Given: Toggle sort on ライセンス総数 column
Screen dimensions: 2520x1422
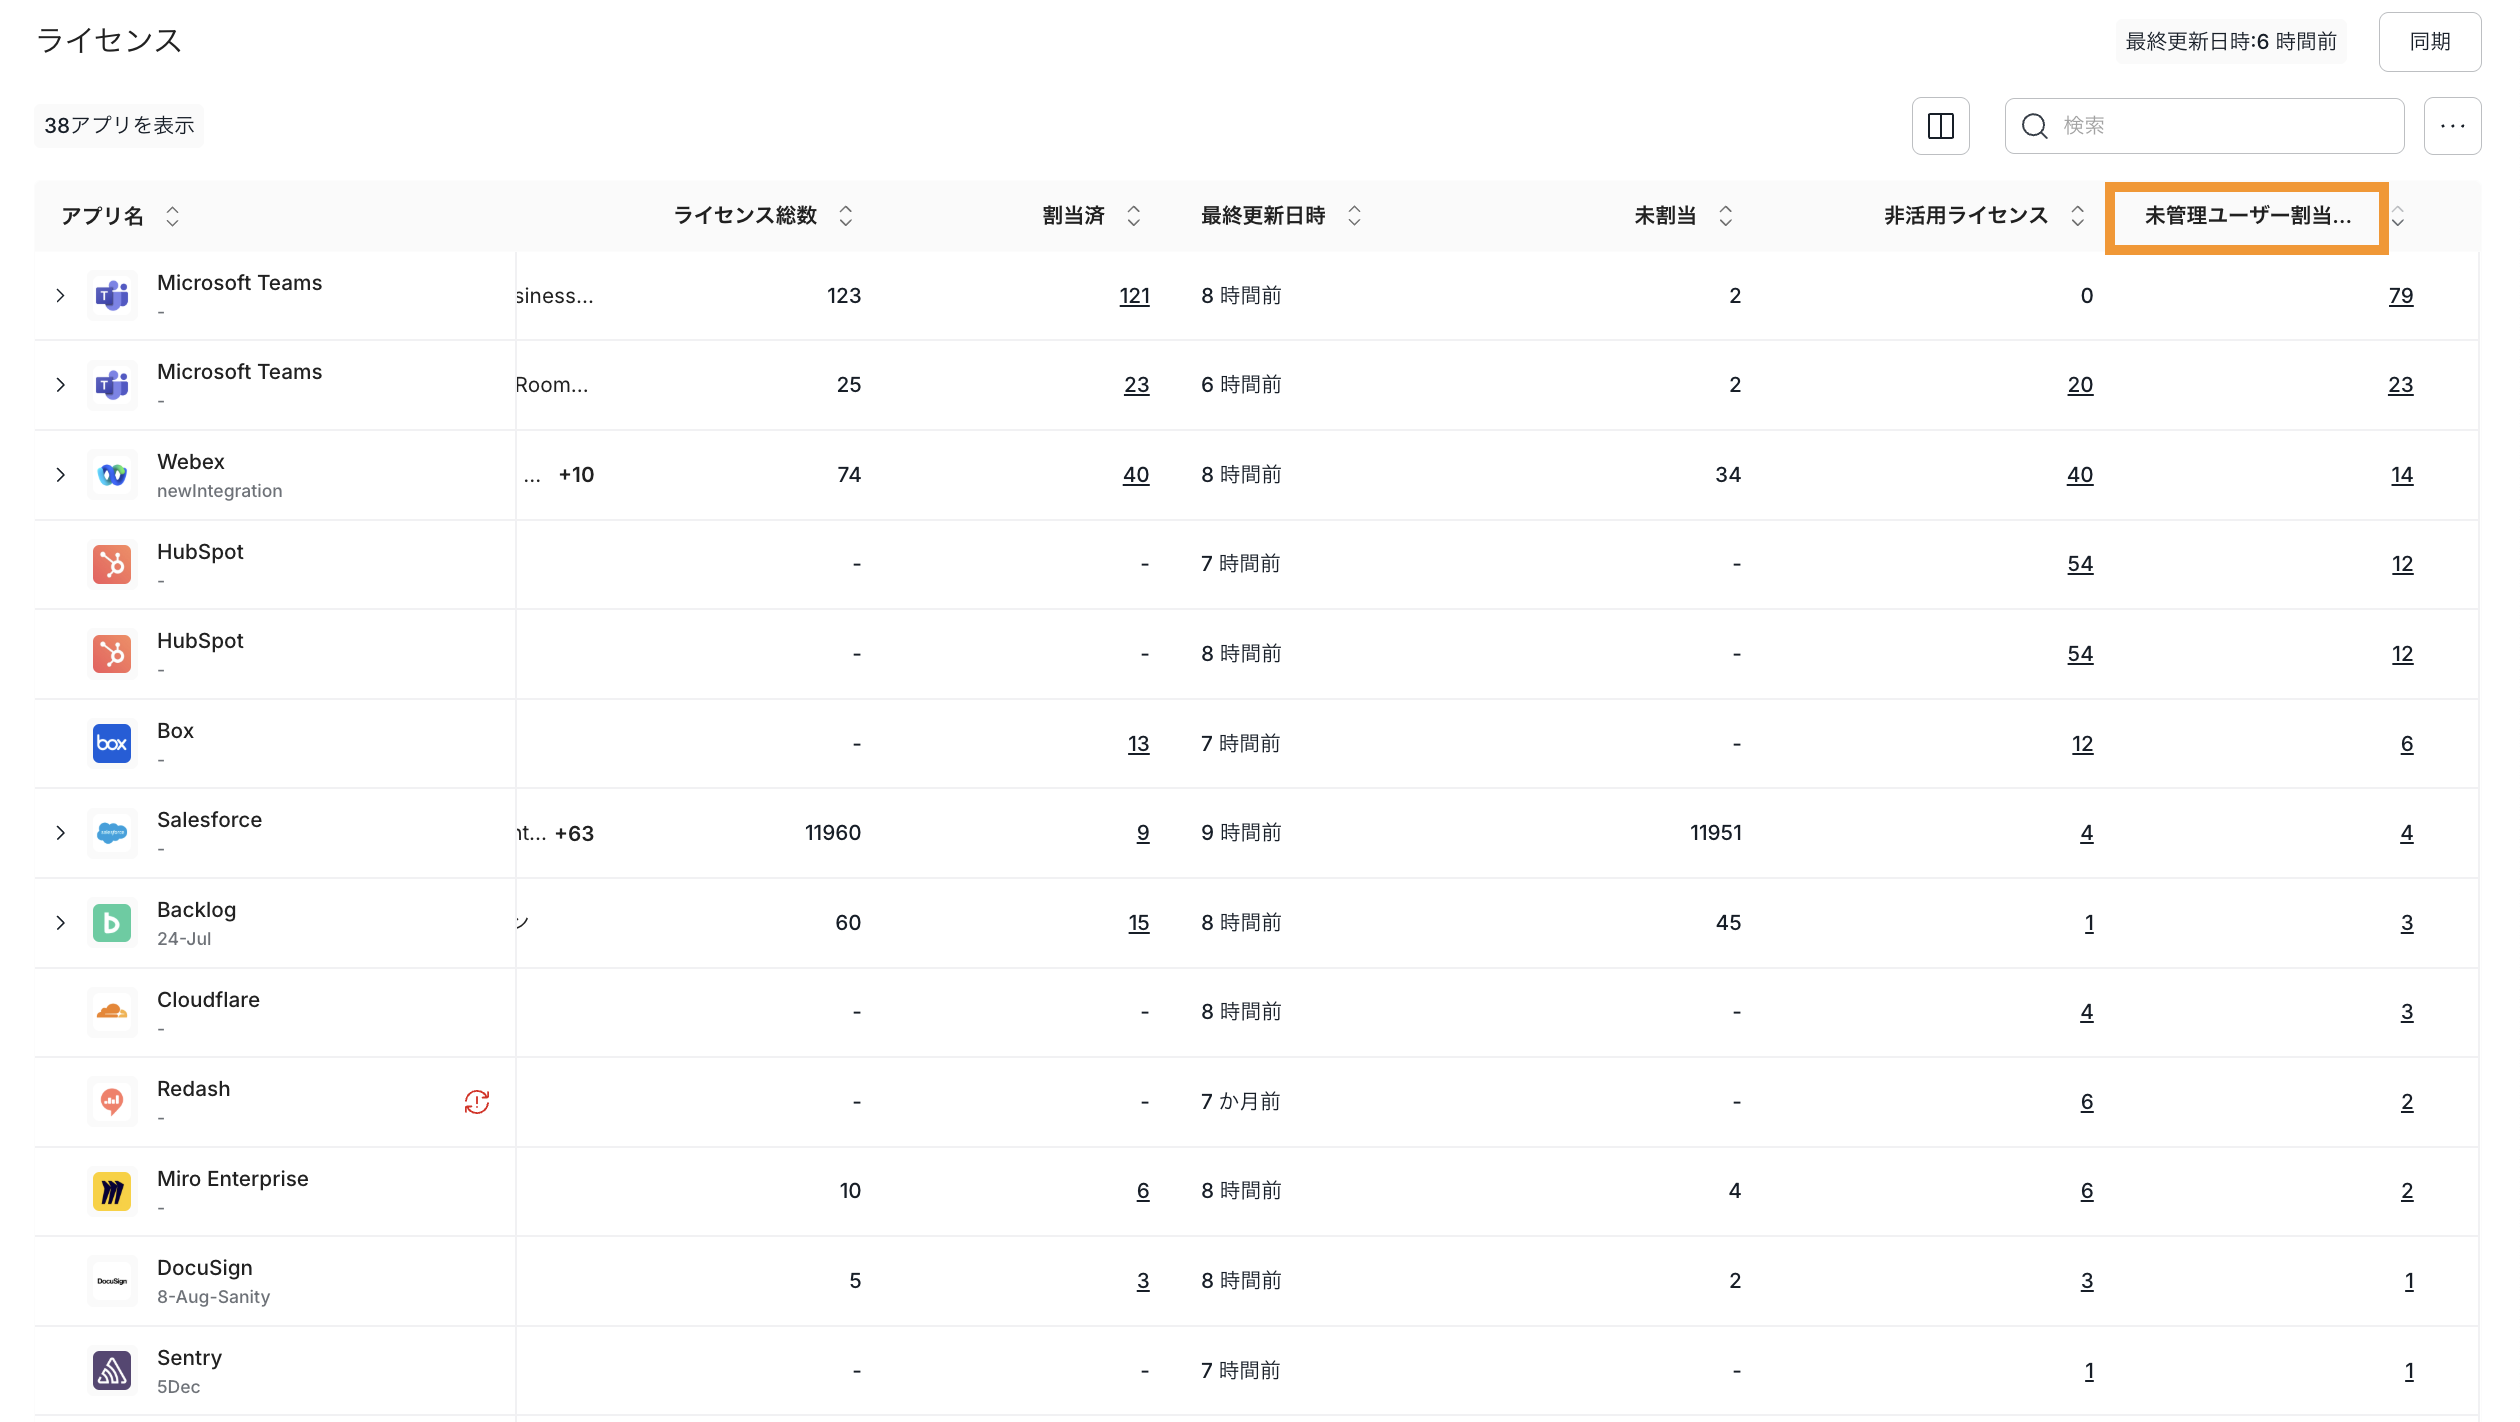Looking at the screenshot, I should [x=845, y=215].
